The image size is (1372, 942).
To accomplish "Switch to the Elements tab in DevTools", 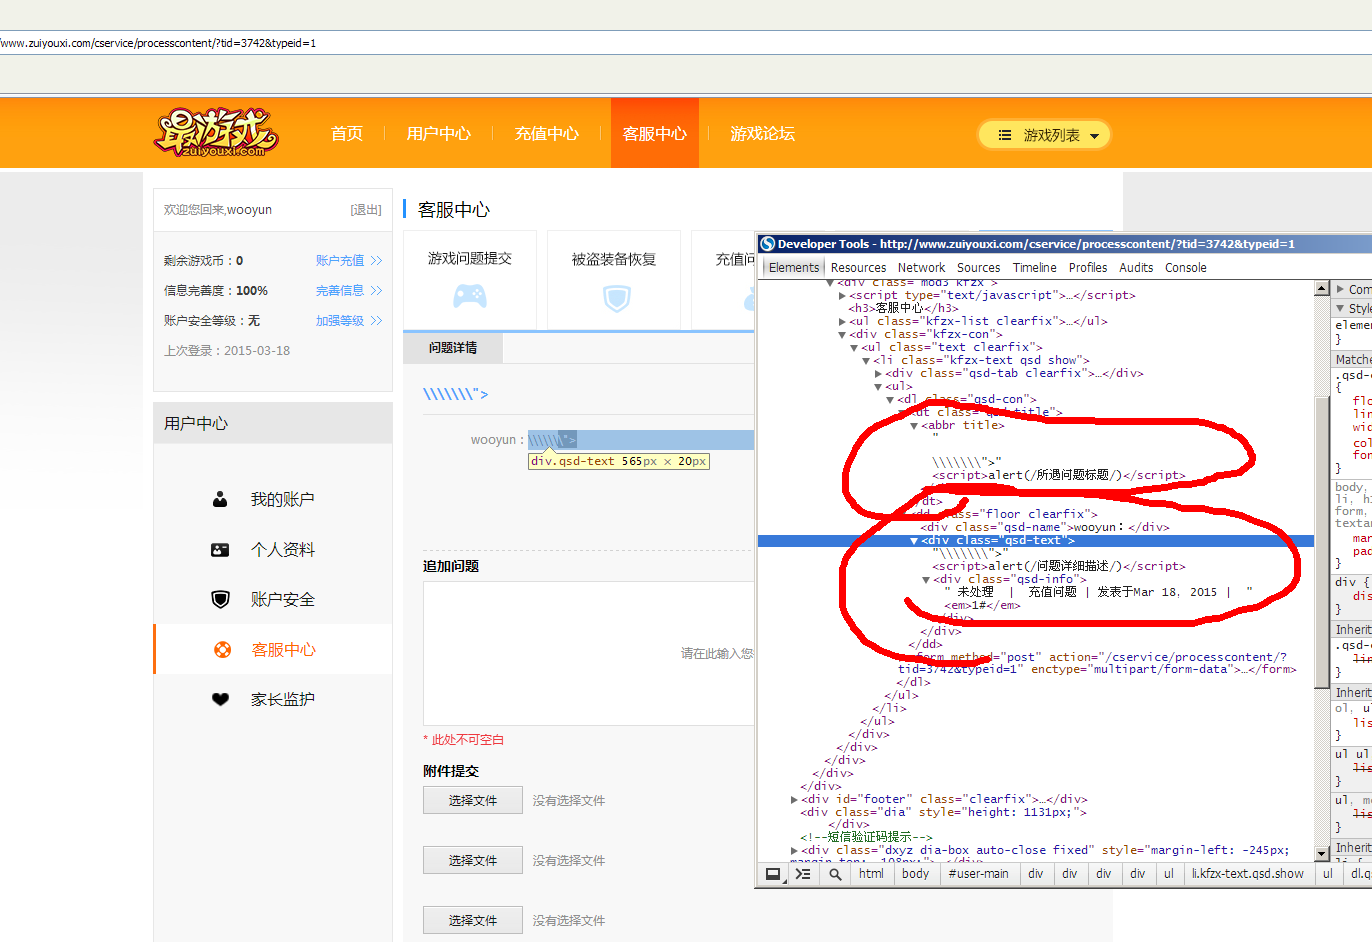I will click(794, 268).
